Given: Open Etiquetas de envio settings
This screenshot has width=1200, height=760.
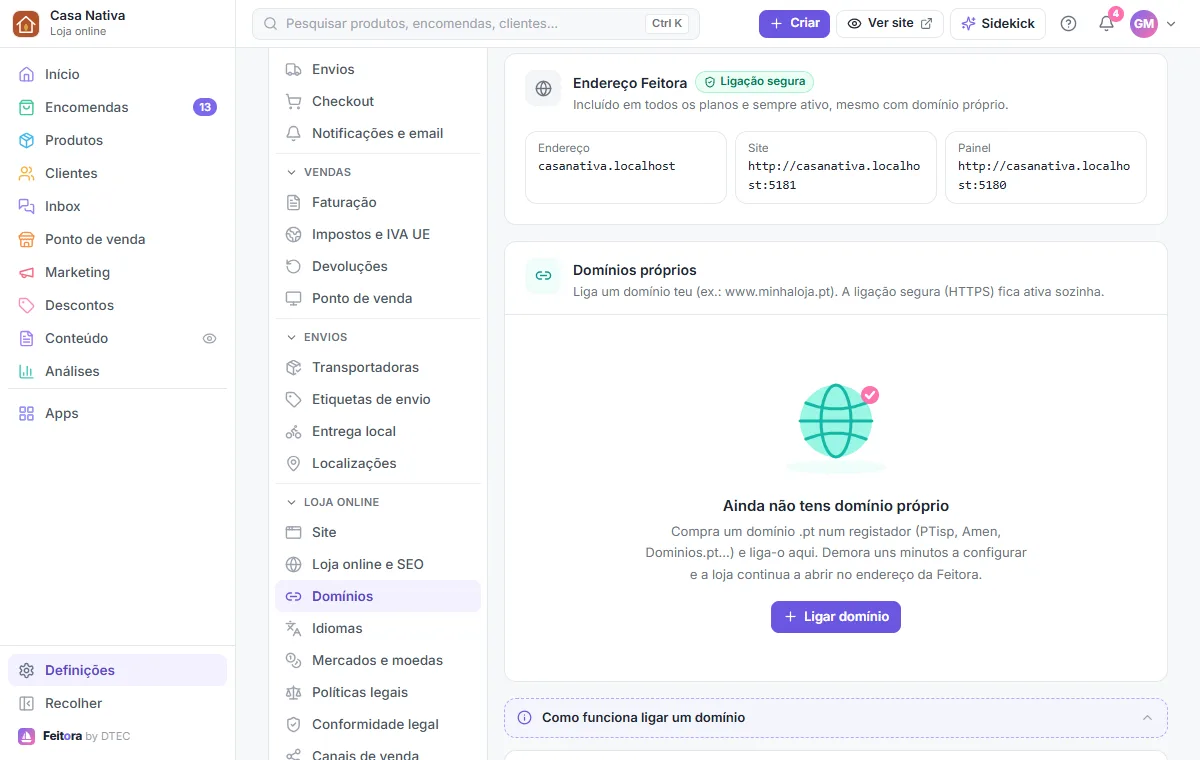Looking at the screenshot, I should tap(378, 399).
